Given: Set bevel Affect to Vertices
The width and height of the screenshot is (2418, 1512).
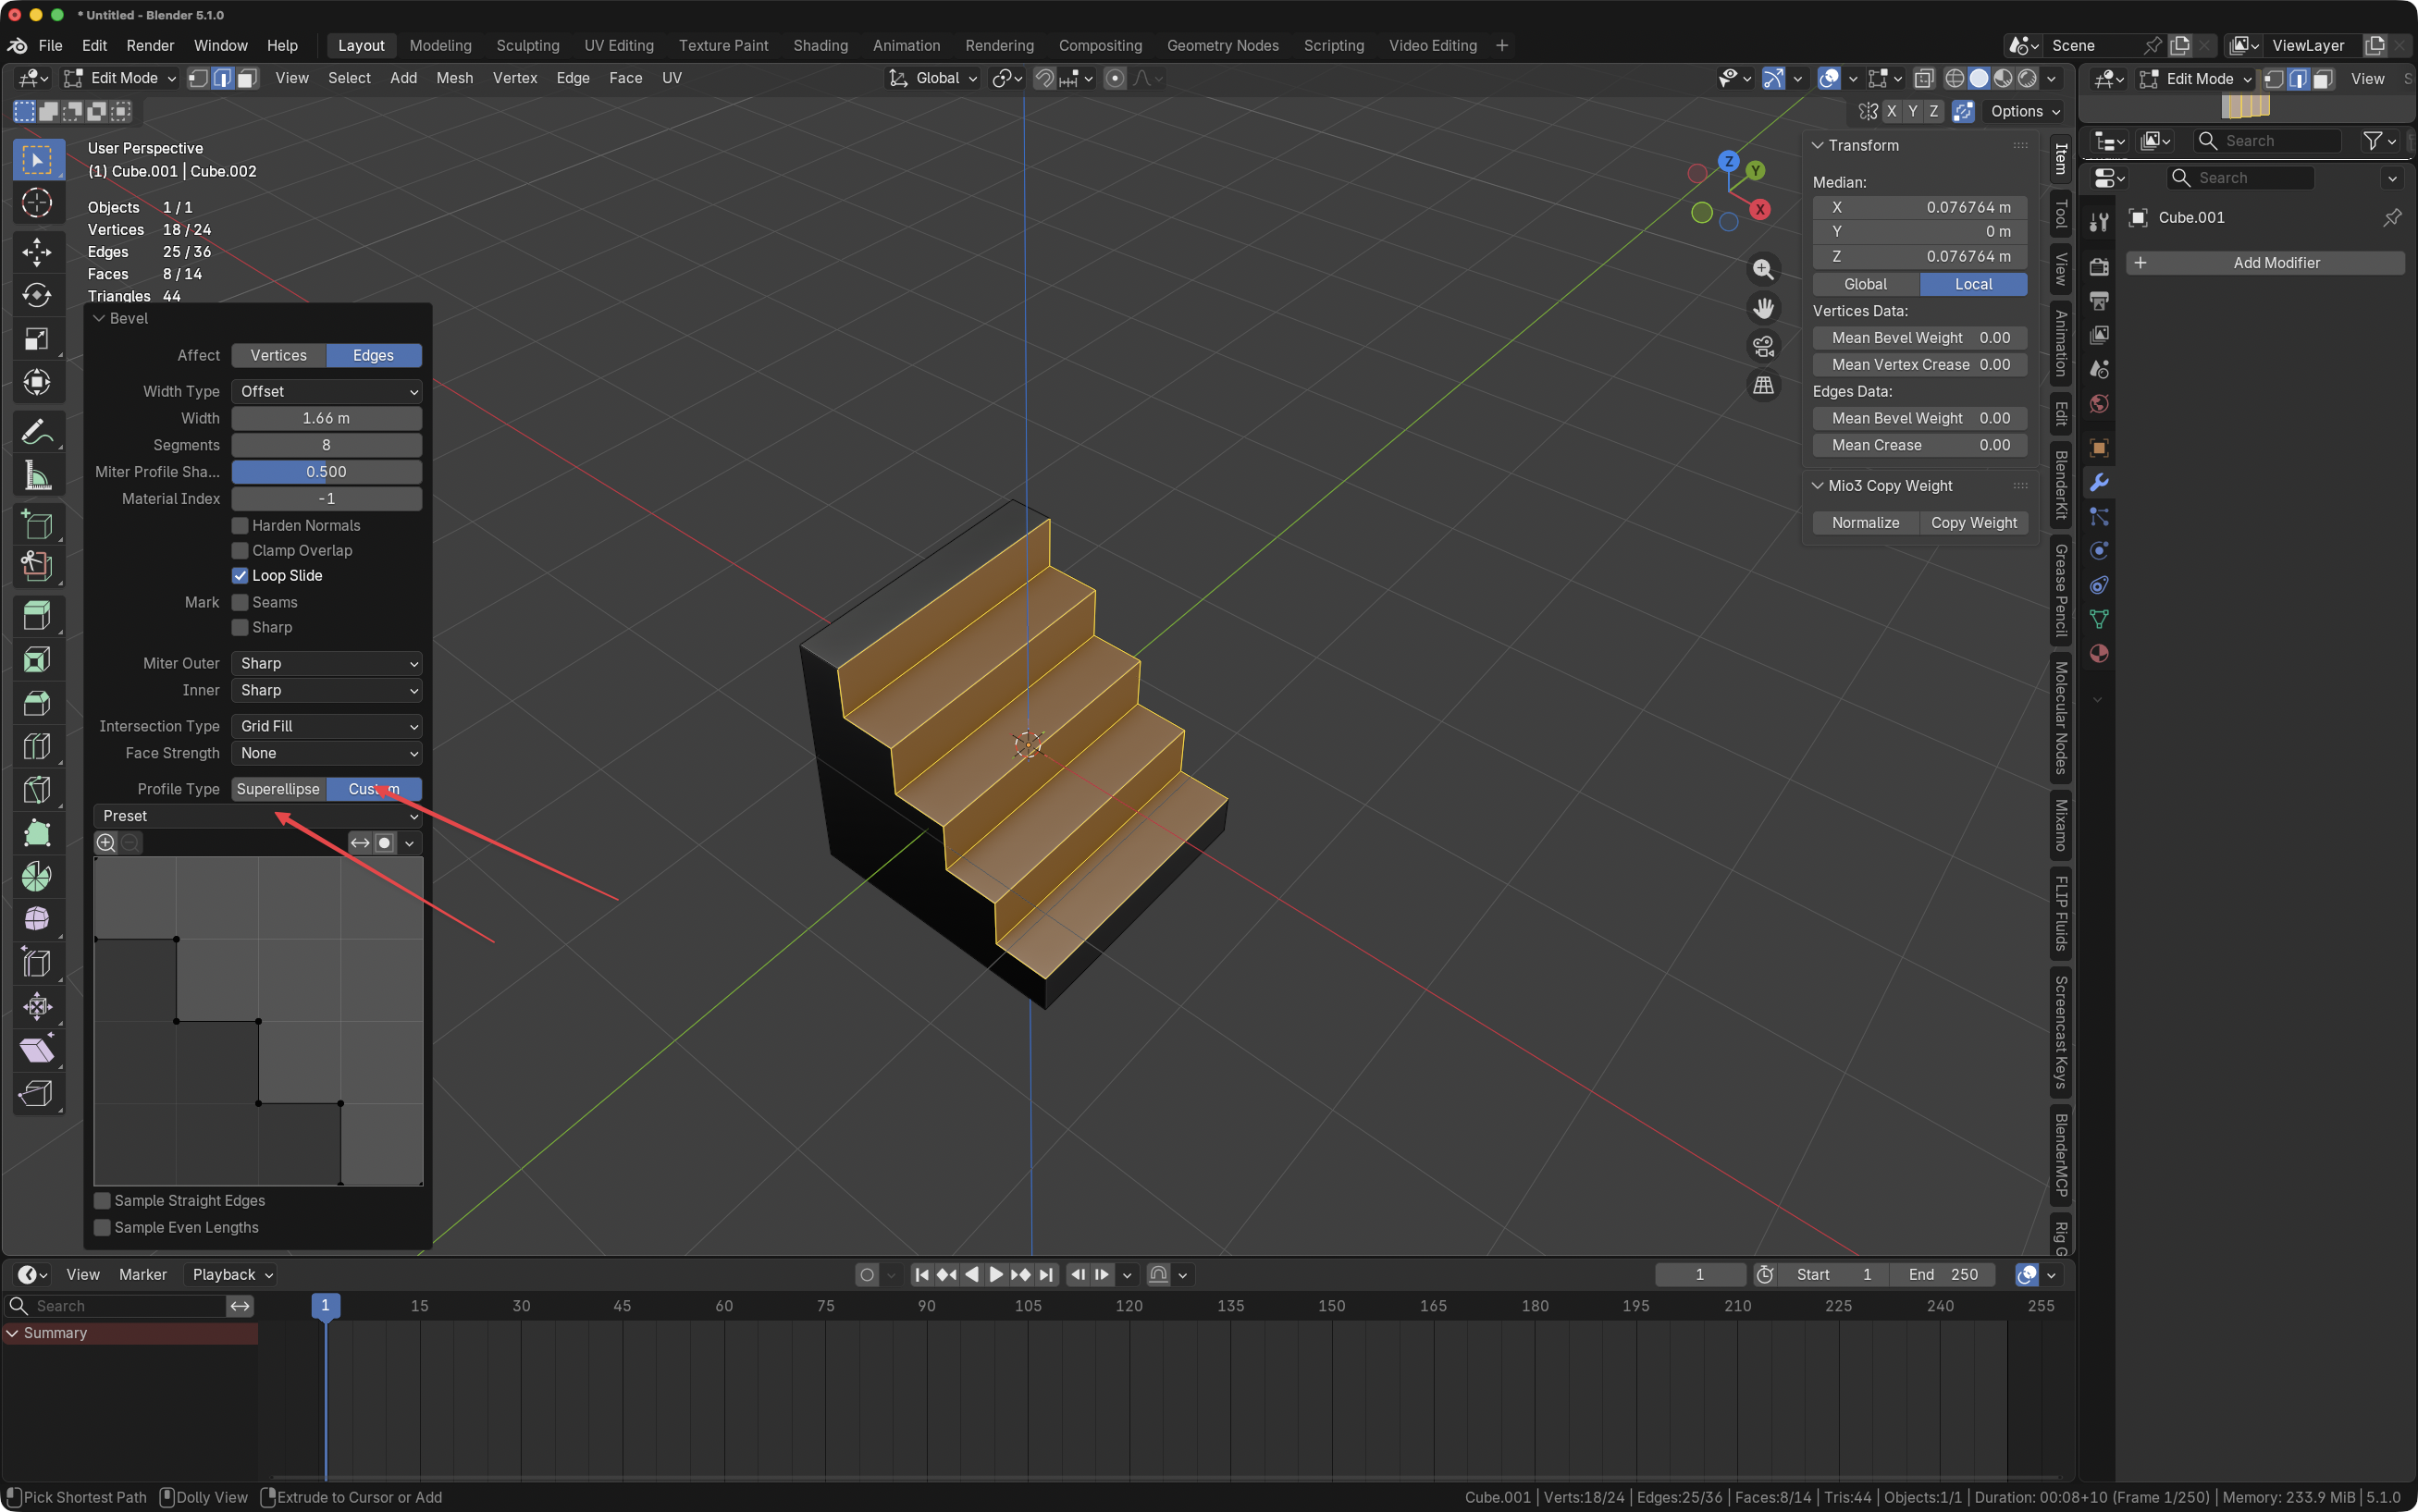Looking at the screenshot, I should coord(279,356).
